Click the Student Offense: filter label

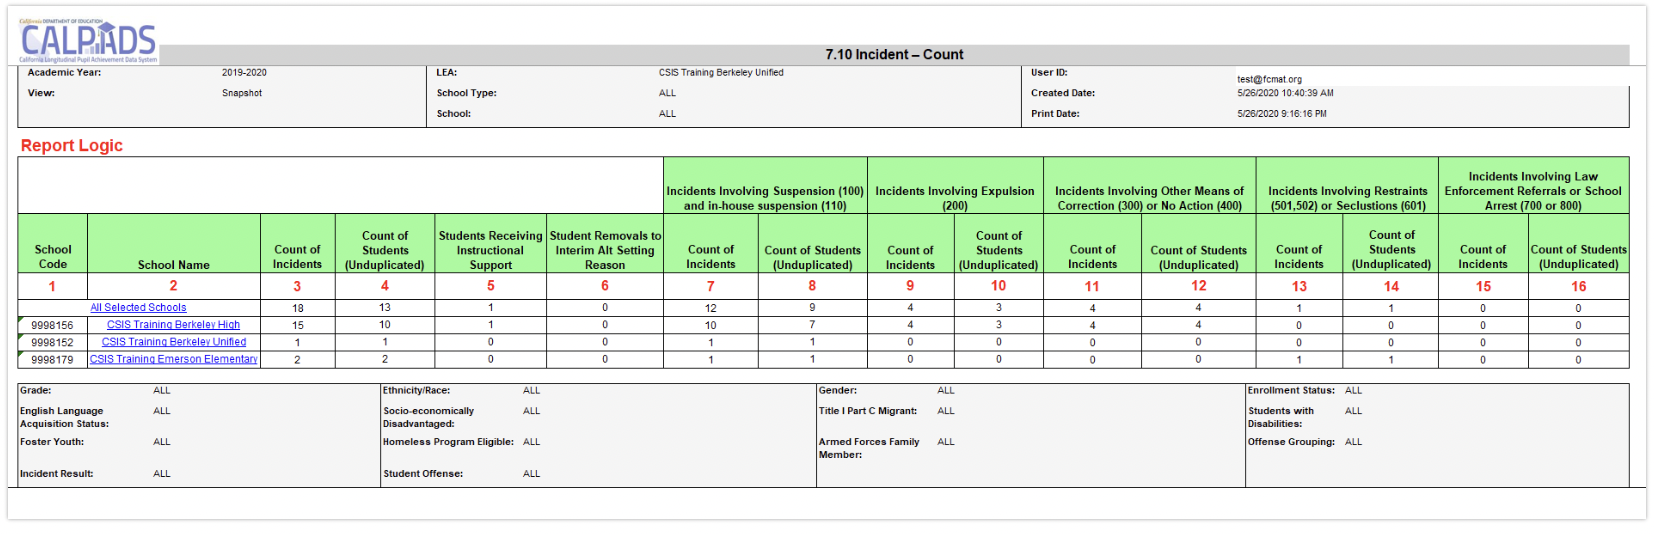tap(423, 473)
